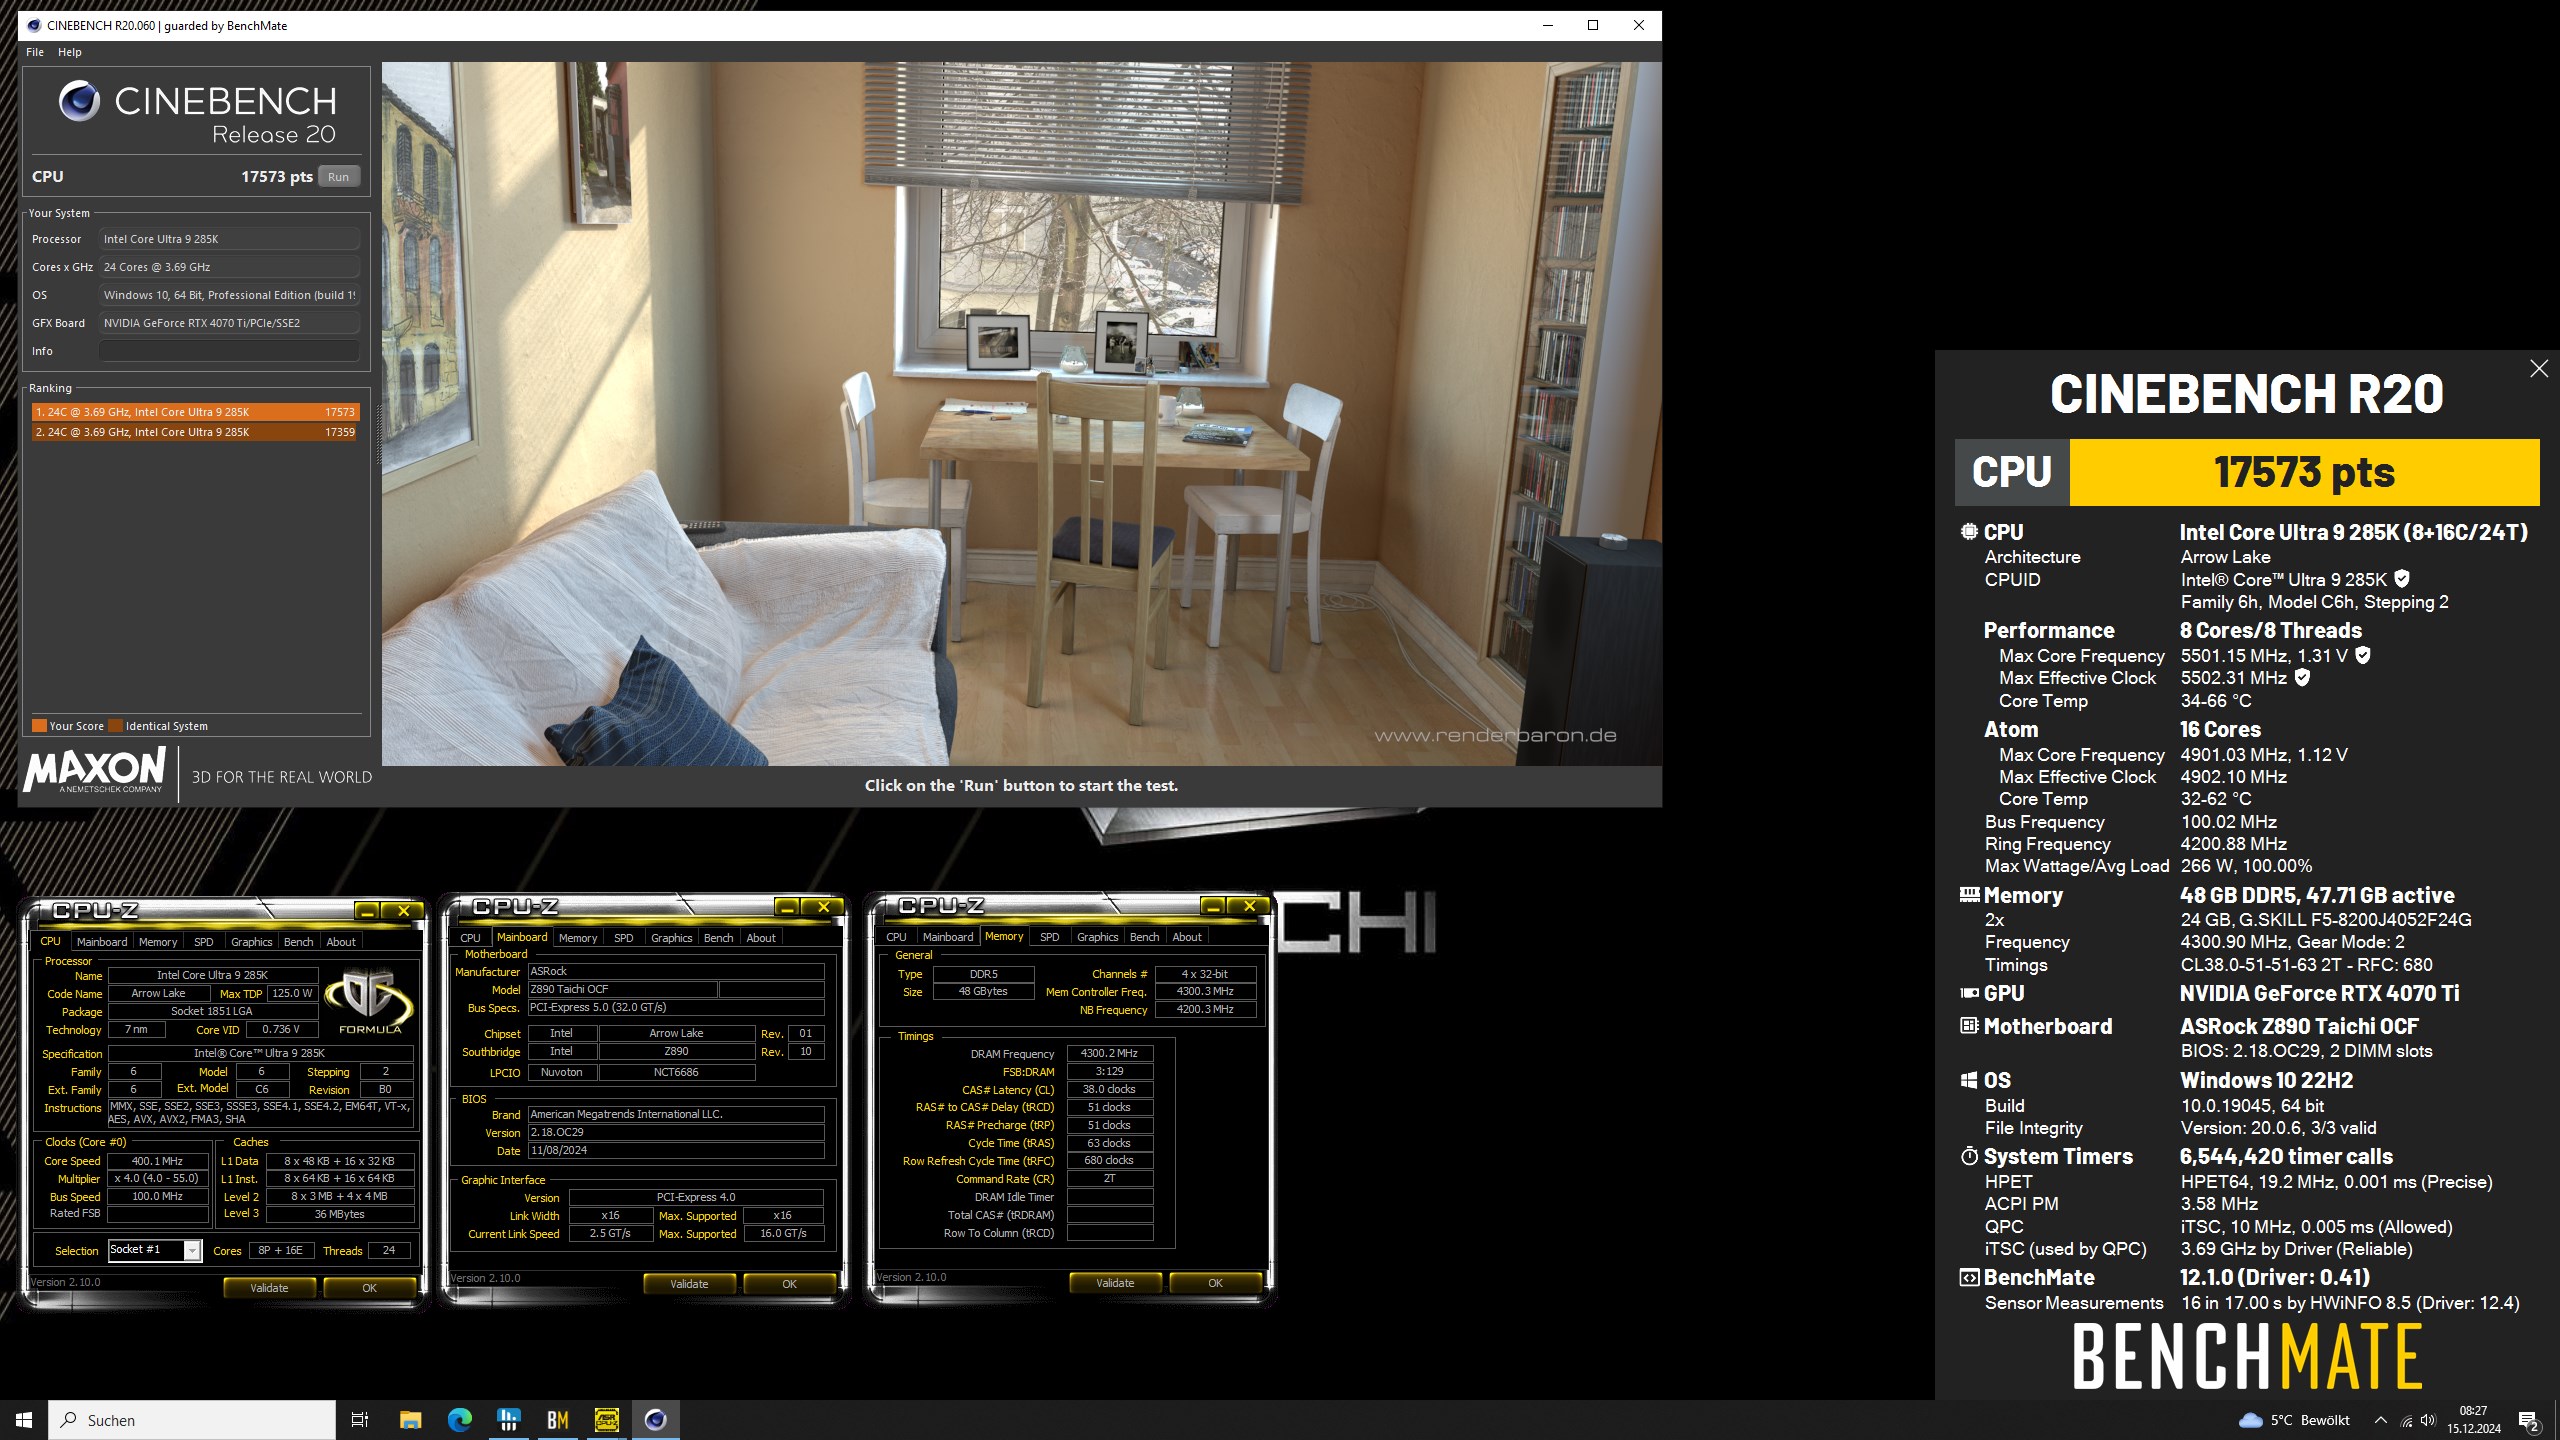Close the CPU-Z Mainboard window

(x=824, y=907)
